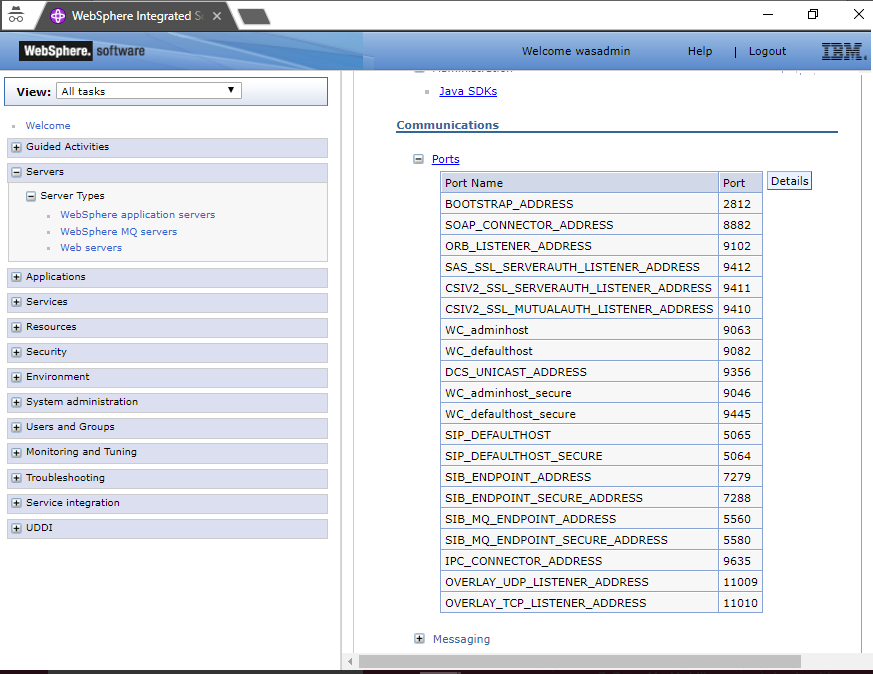Open Help from the top banner

tap(700, 52)
